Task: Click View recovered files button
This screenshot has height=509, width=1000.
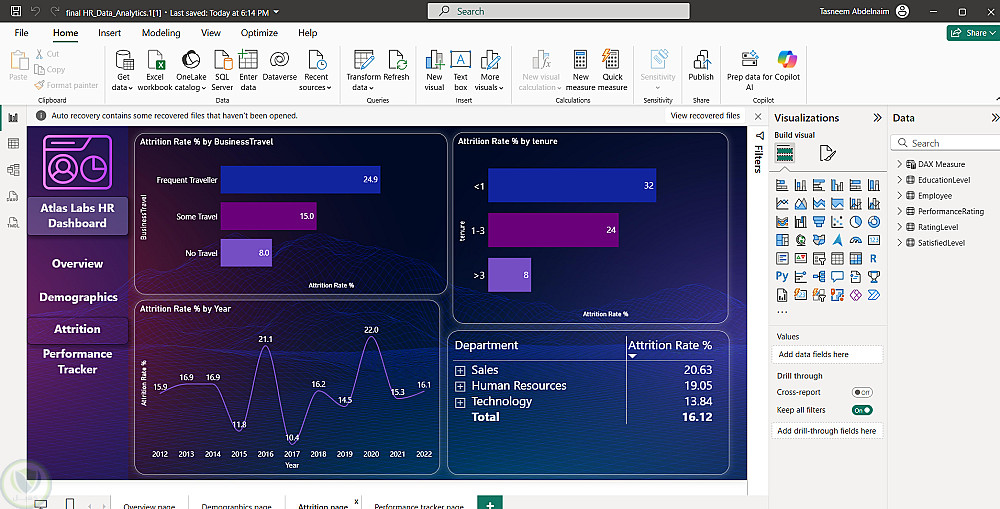Action: coord(705,115)
